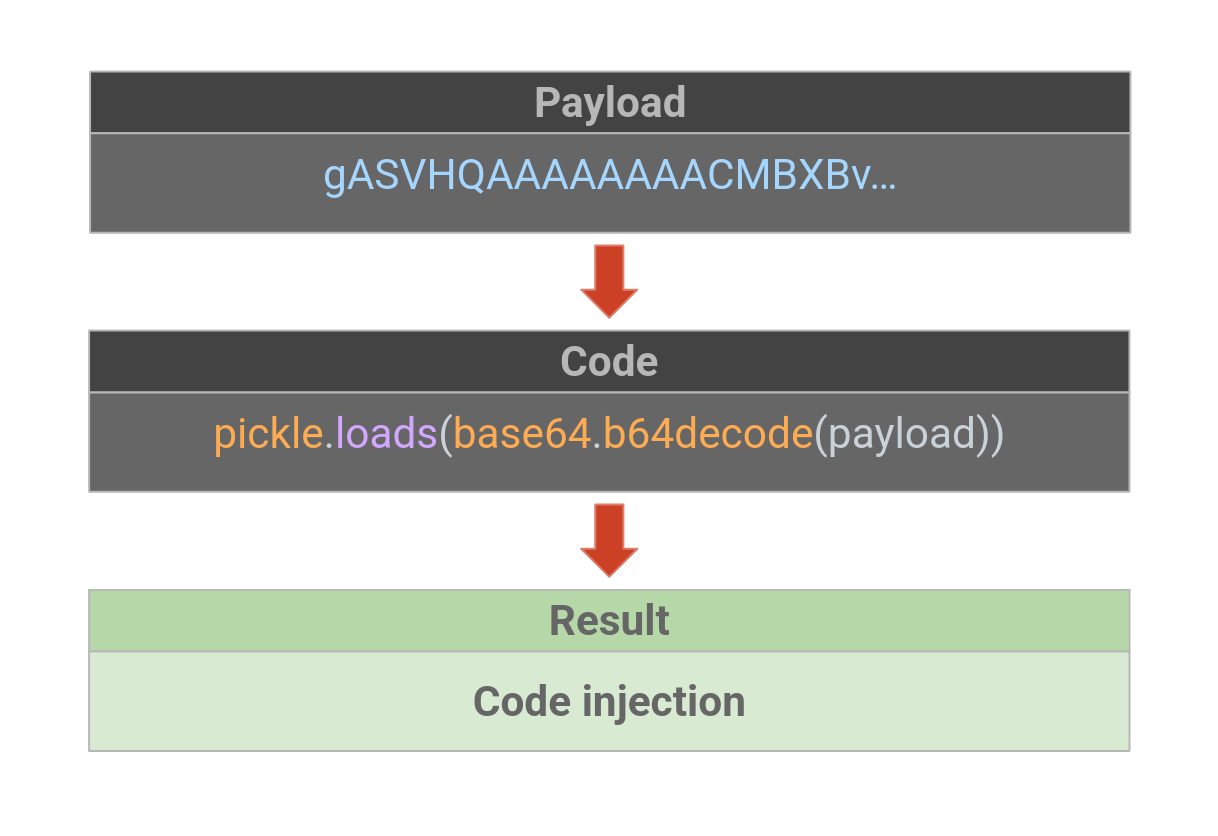Image resolution: width=1218 pixels, height=836 pixels.
Task: Click the opening parenthesis after loads
Action: coord(446,434)
